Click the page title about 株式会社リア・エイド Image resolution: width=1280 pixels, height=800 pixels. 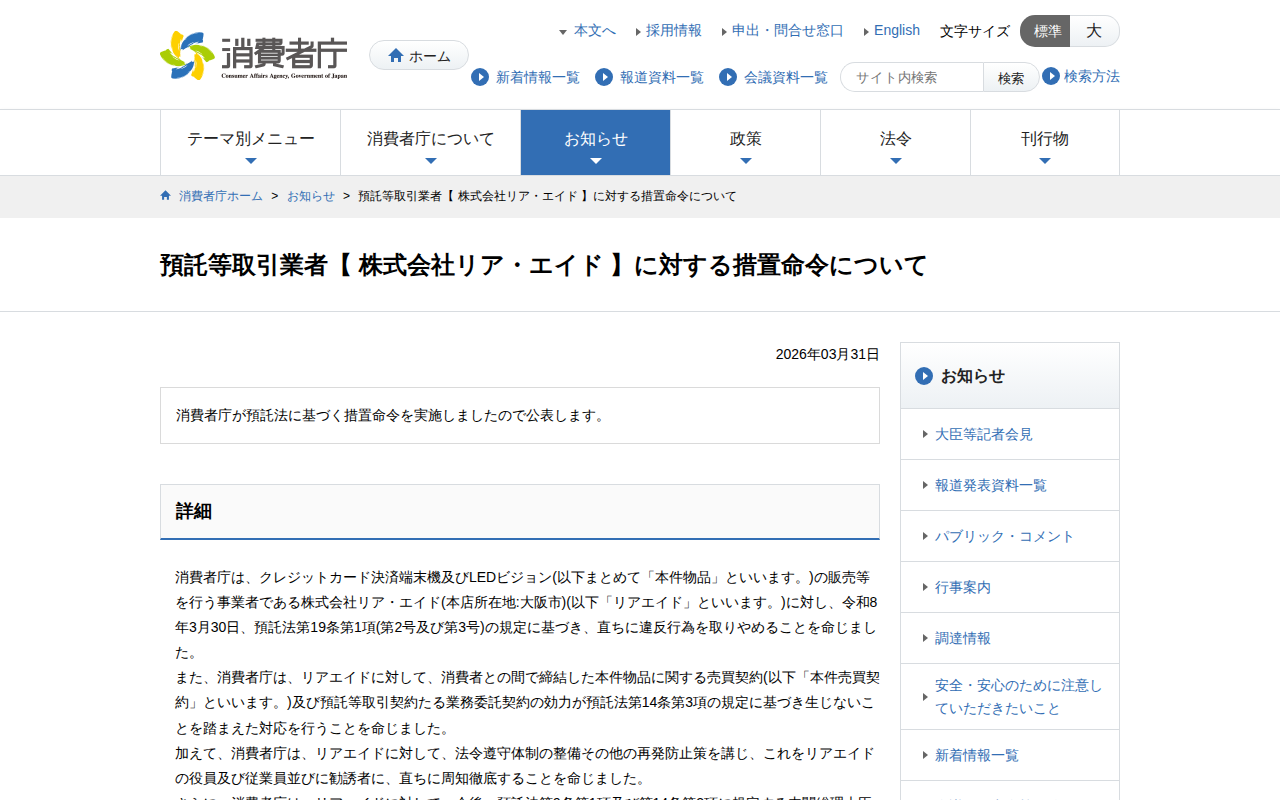point(544,265)
